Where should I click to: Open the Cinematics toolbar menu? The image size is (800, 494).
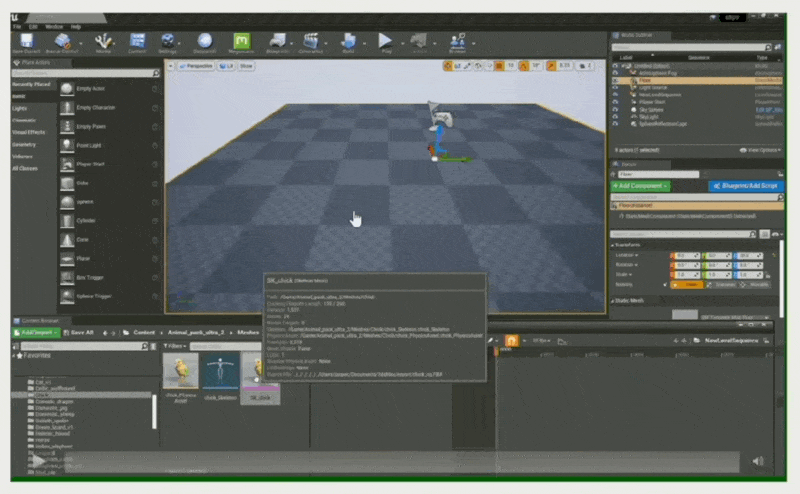[x=312, y=41]
